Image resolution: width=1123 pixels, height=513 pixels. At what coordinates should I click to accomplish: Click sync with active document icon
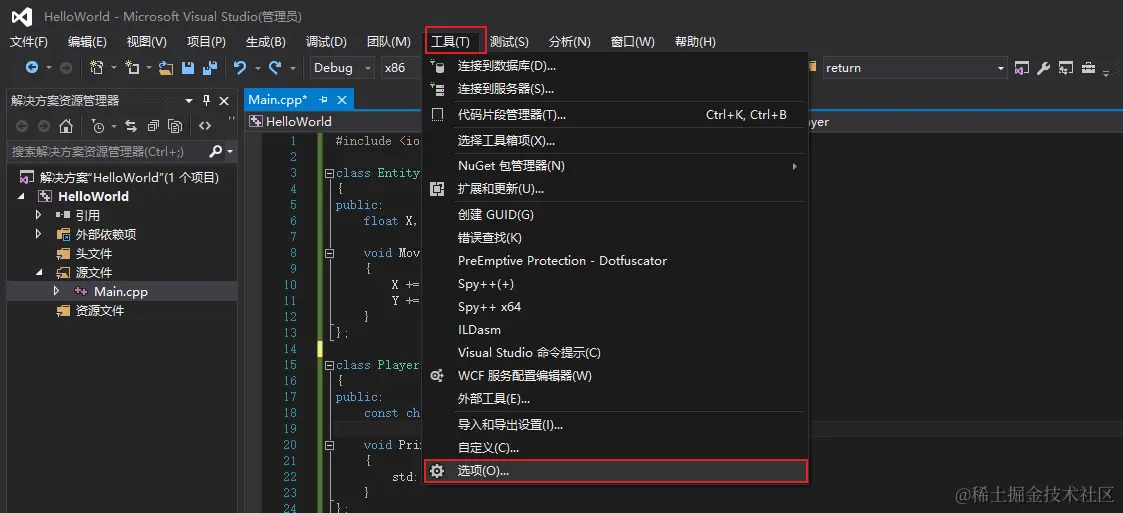tap(131, 126)
